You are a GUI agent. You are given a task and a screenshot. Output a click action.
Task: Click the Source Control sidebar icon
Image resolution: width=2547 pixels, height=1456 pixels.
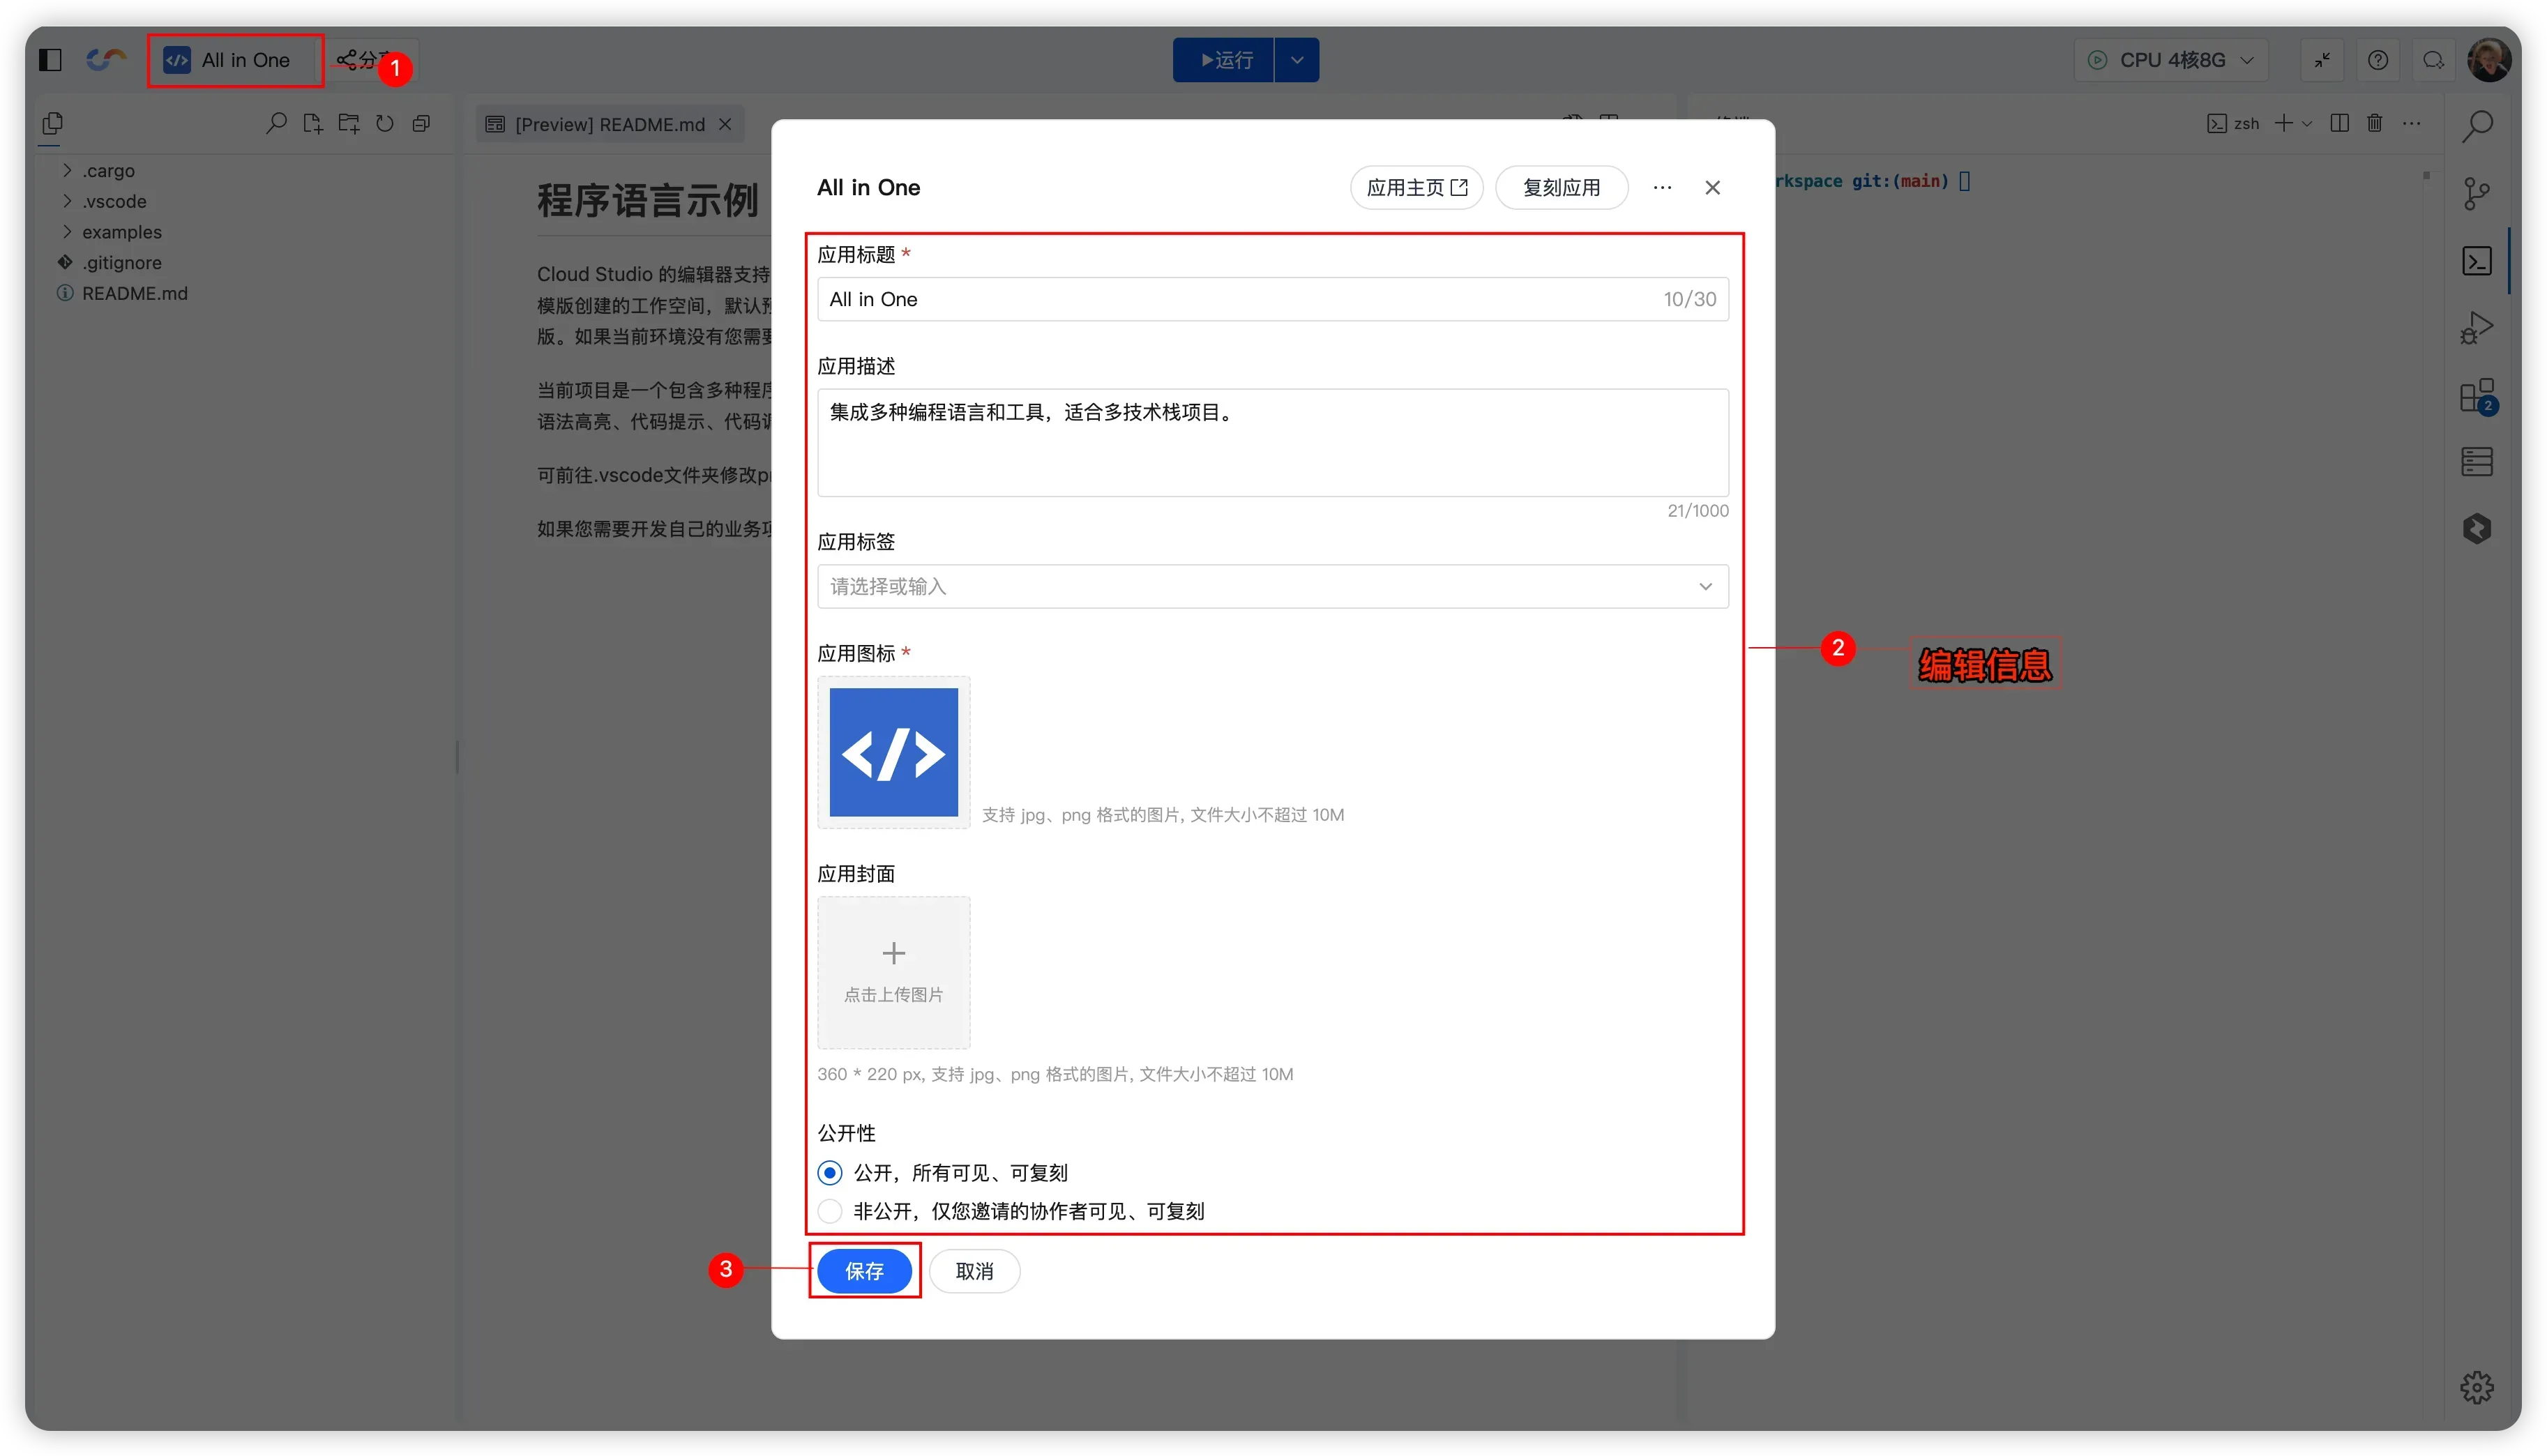click(x=2476, y=194)
